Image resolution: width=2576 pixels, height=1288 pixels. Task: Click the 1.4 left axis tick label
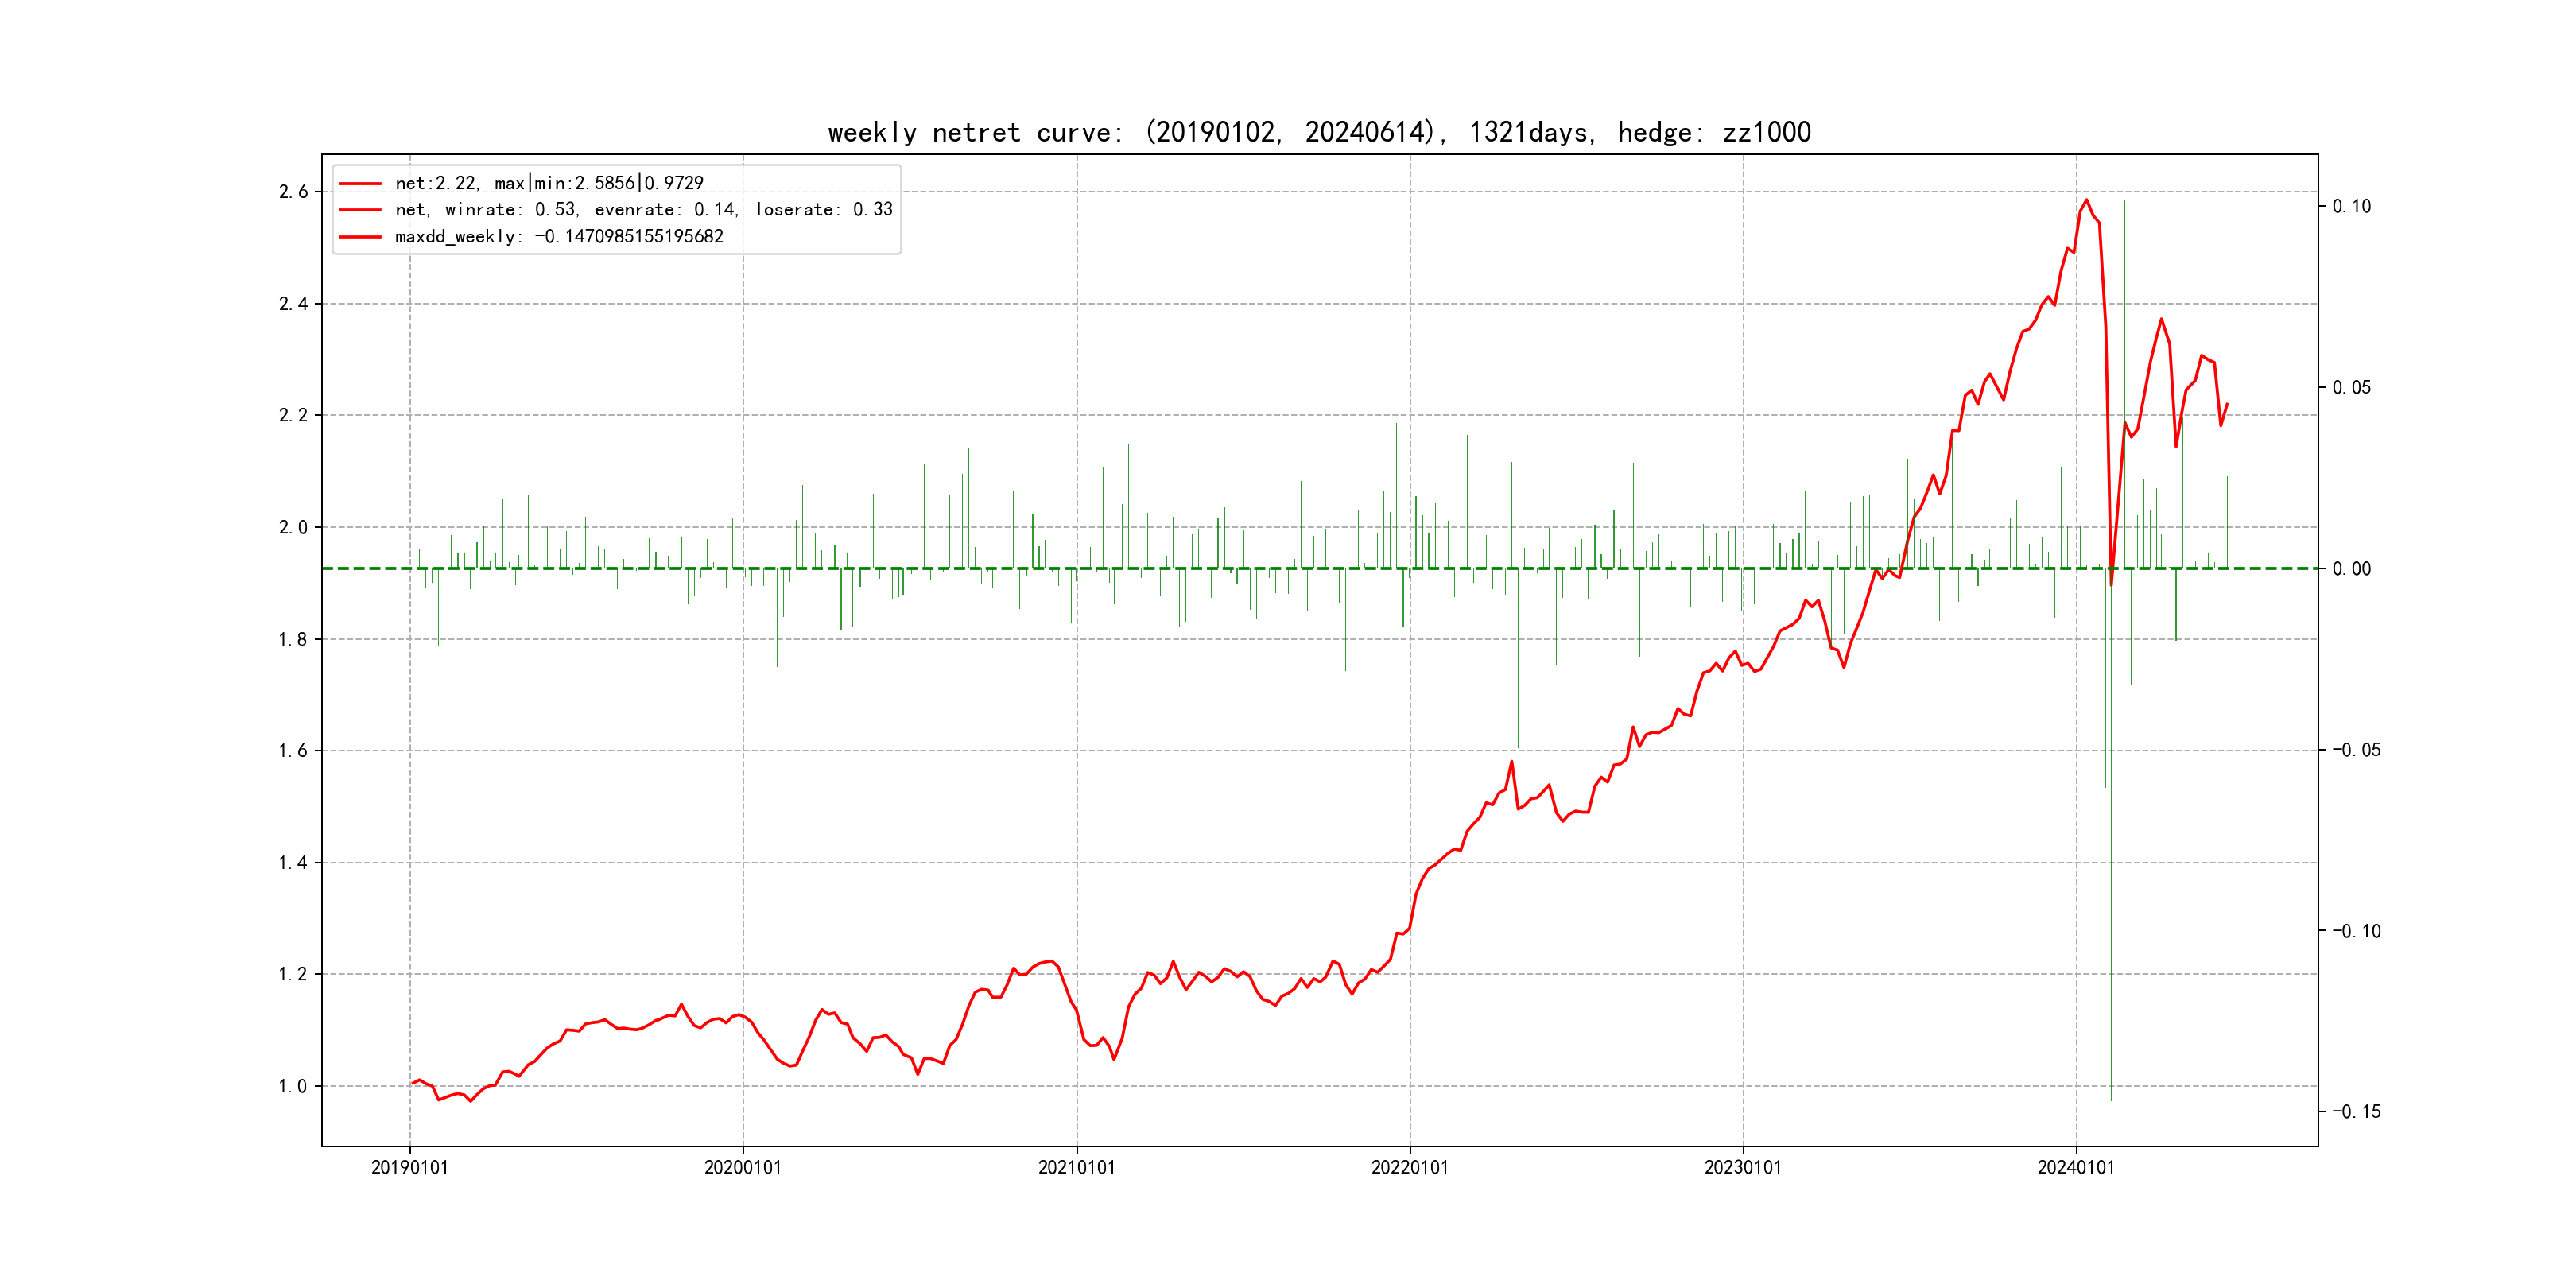(293, 863)
